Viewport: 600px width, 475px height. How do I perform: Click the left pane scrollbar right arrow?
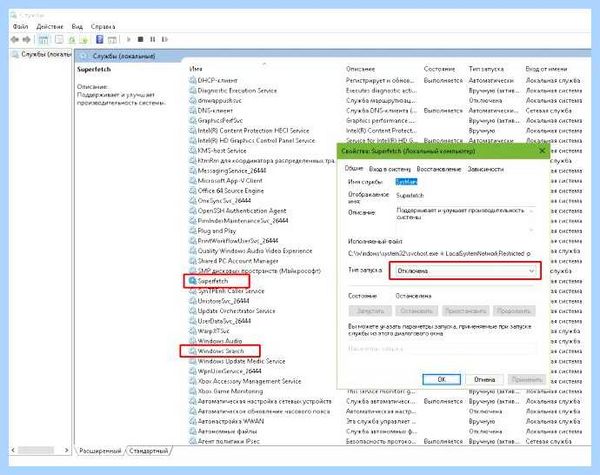[x=67, y=450]
